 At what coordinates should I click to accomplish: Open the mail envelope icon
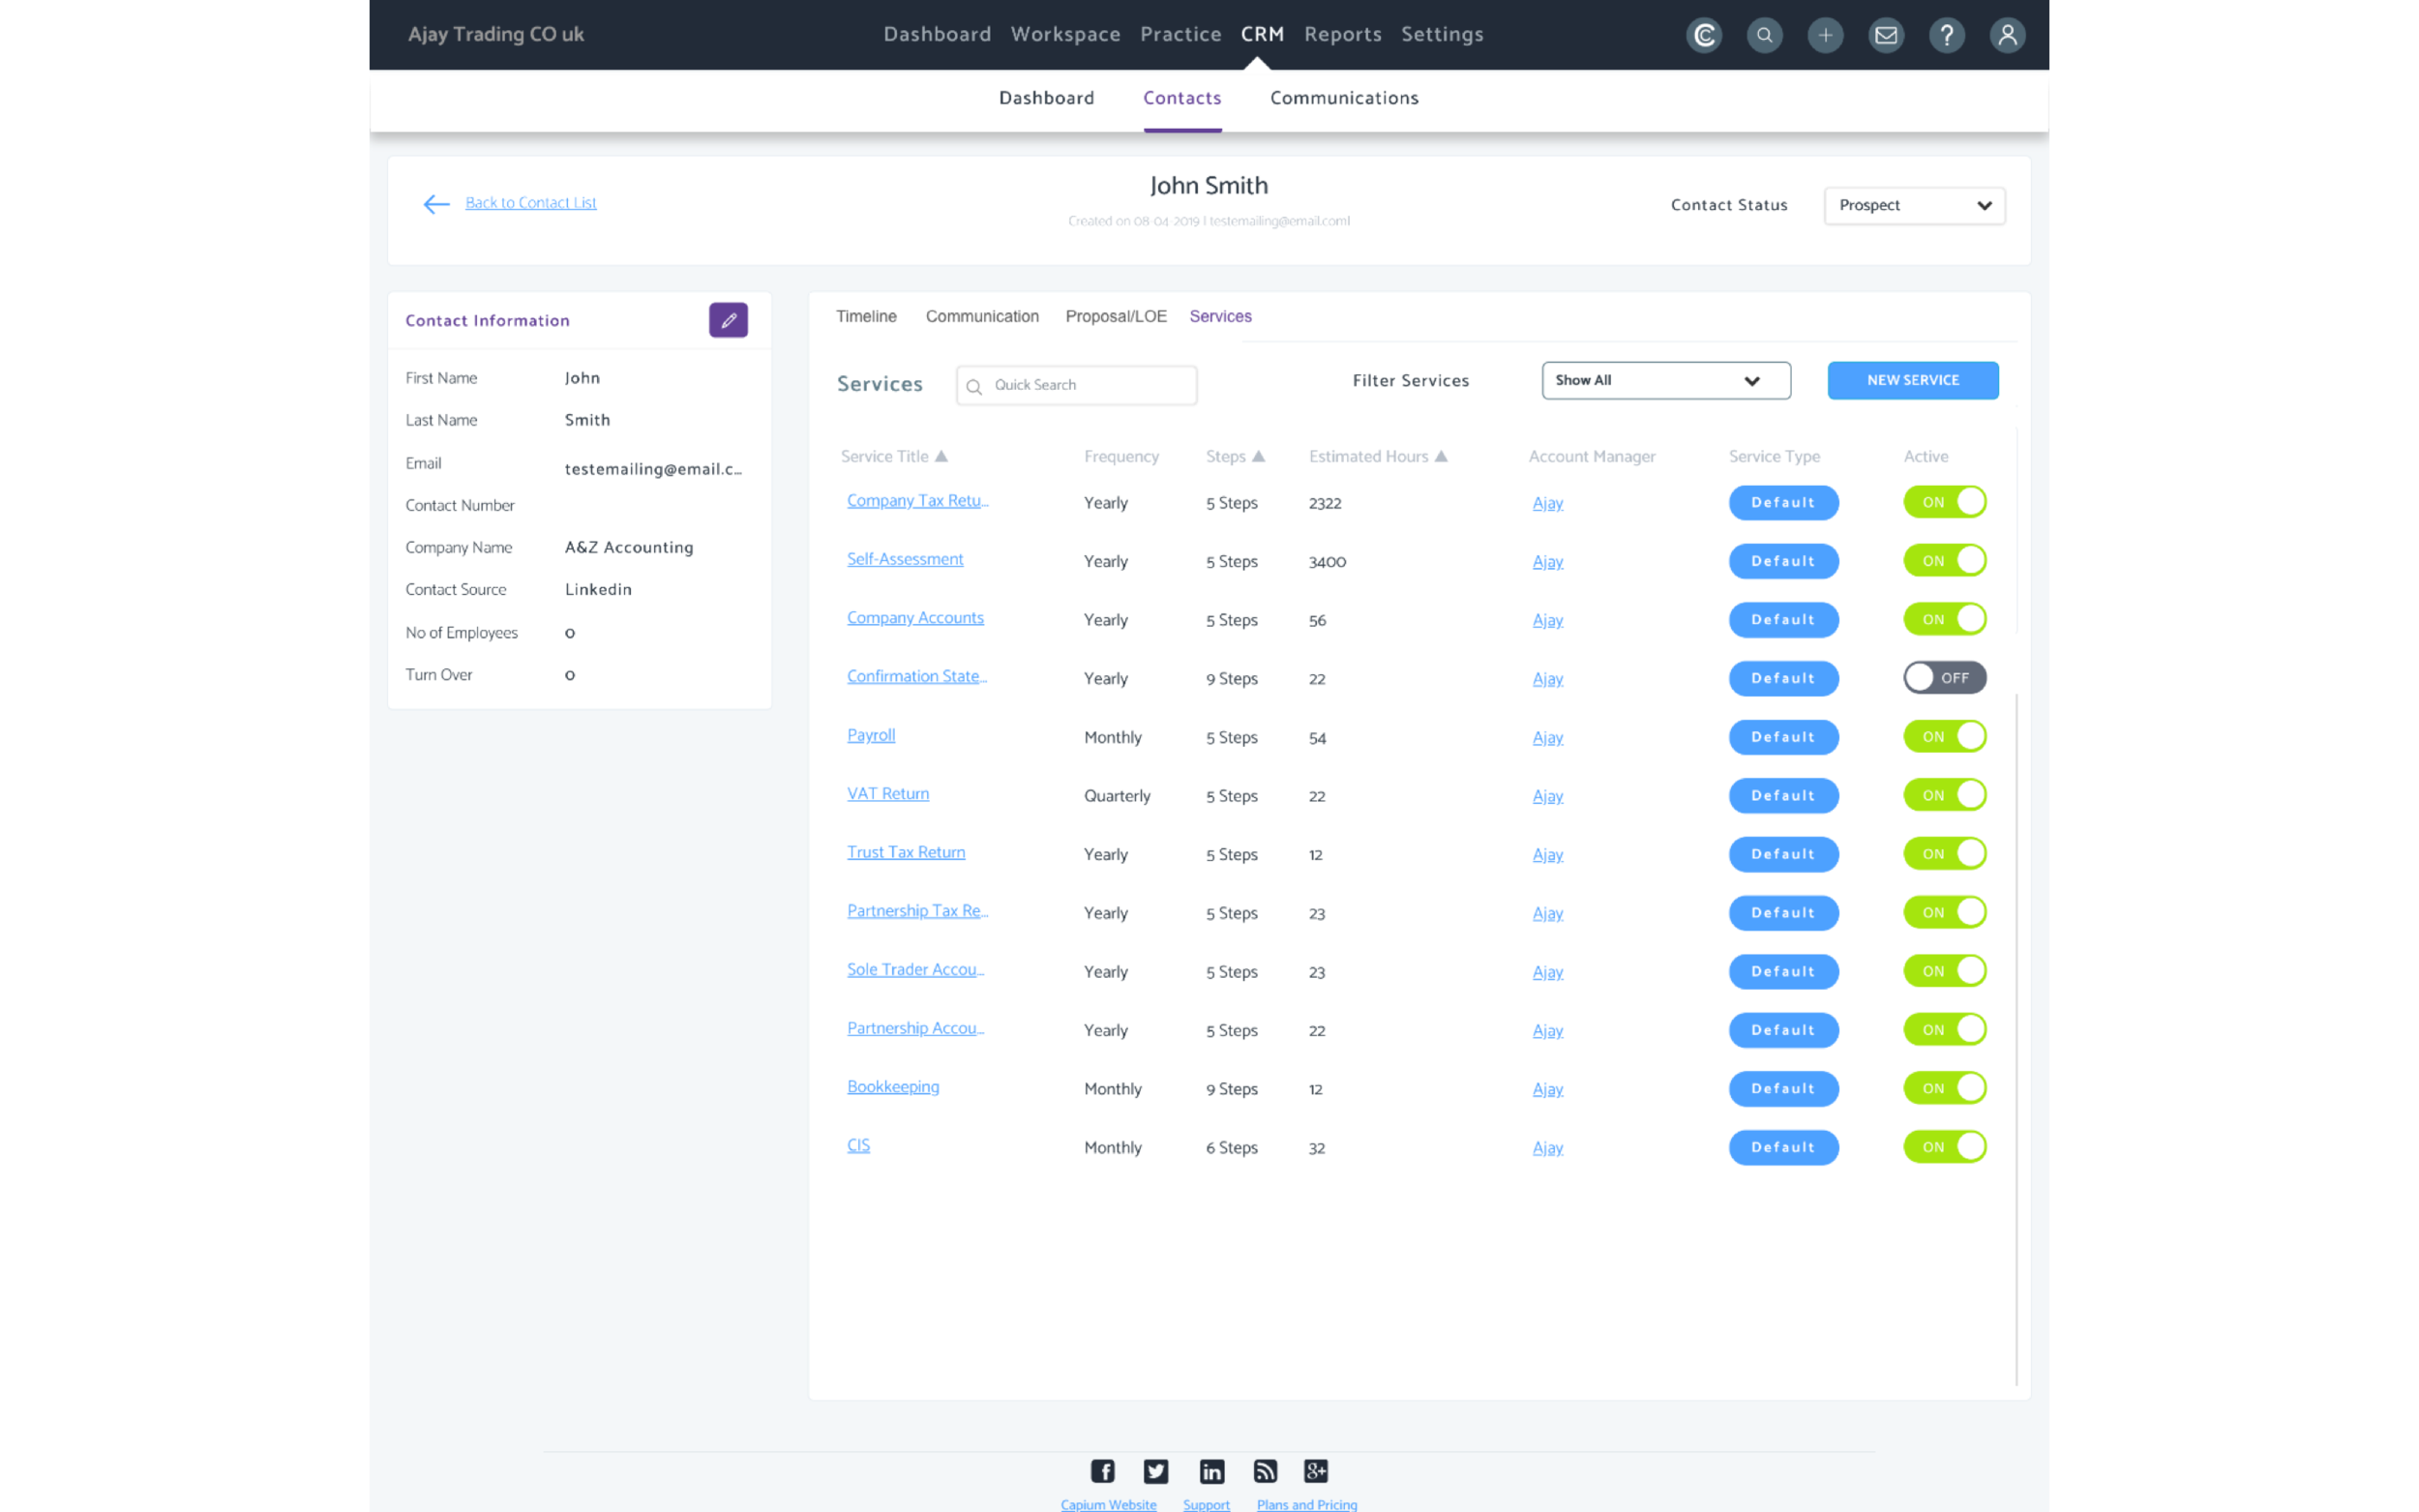1885,35
